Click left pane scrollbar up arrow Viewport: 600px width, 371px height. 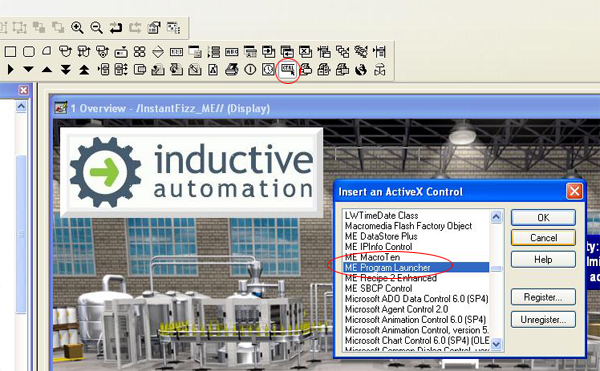(21, 106)
